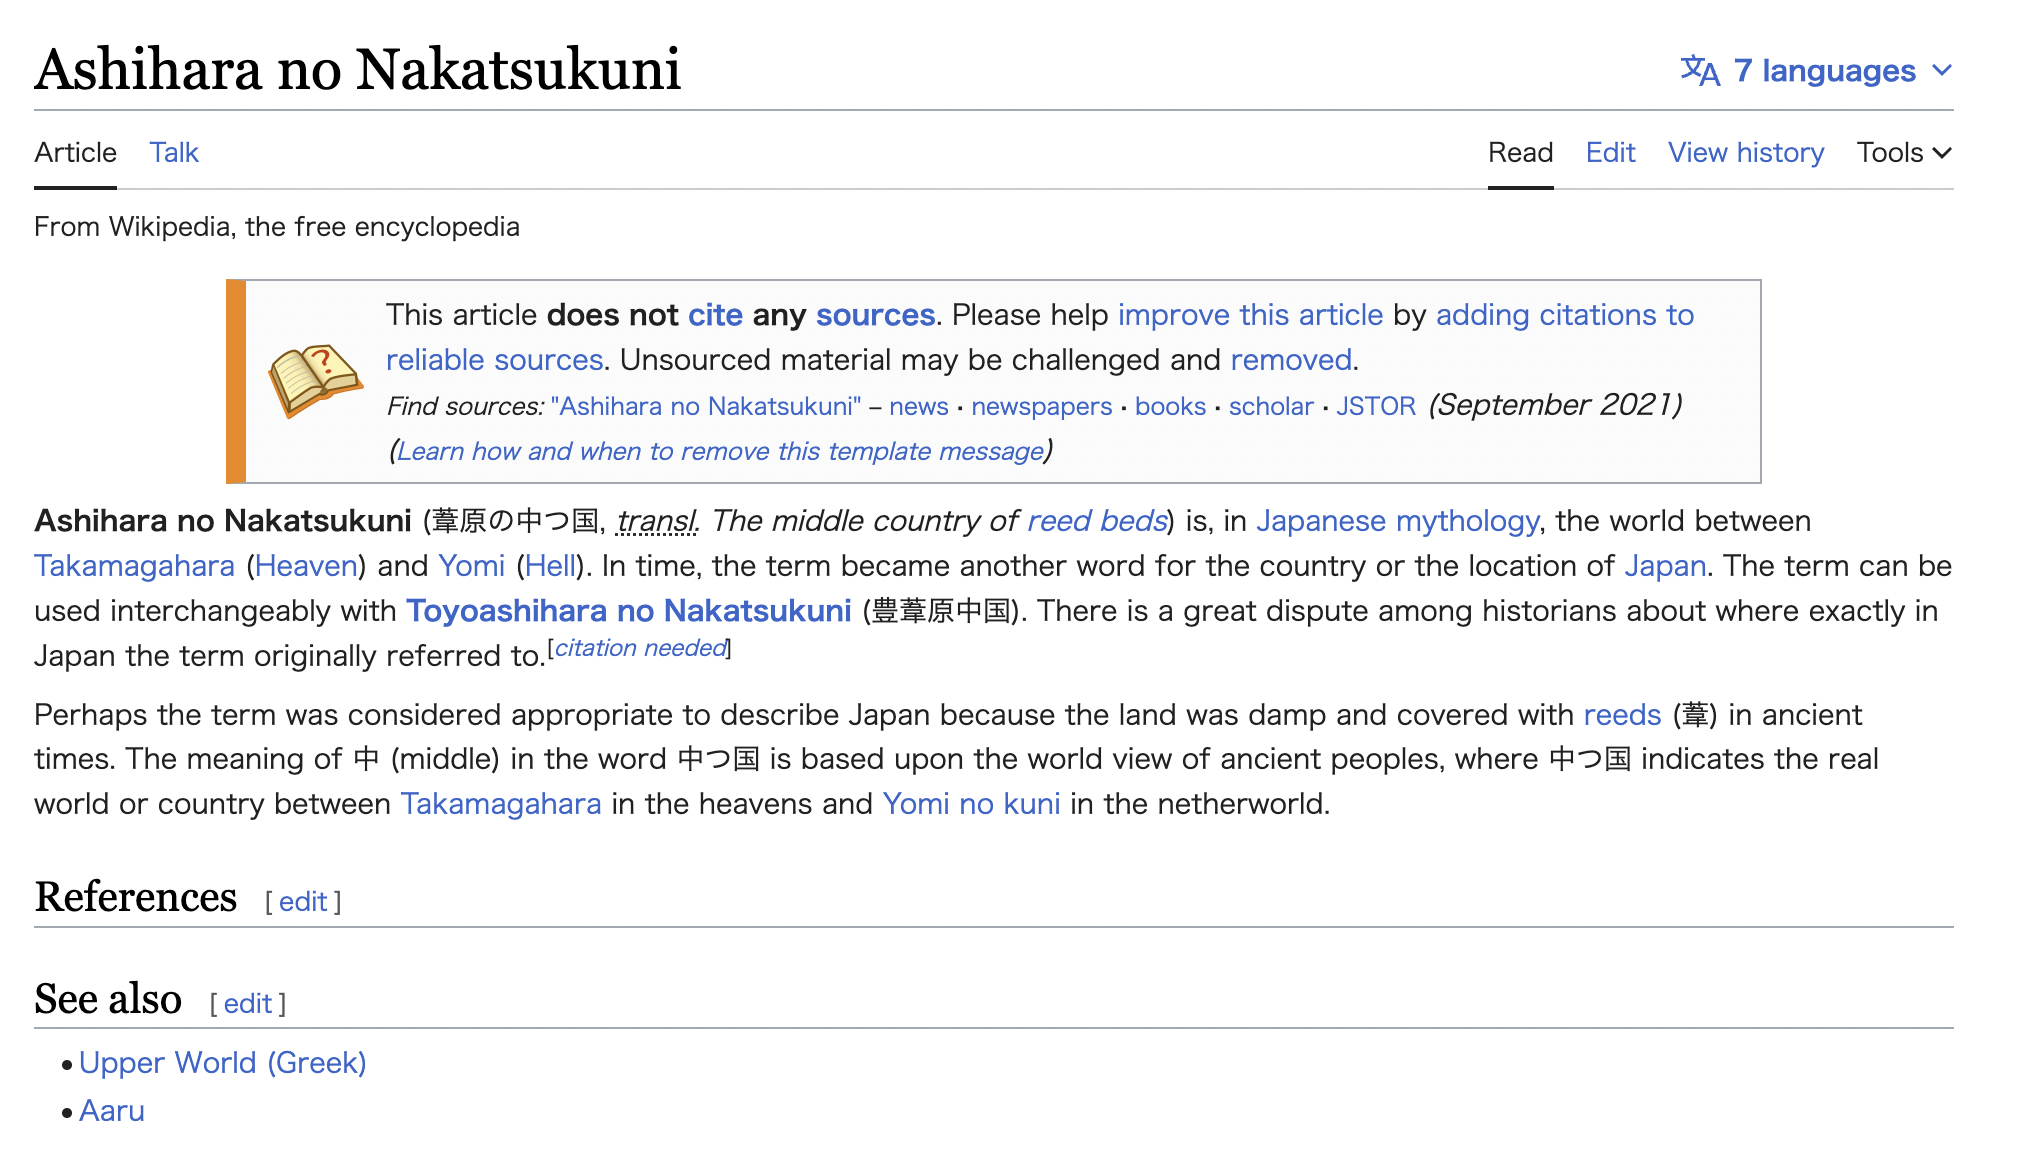Follow the 'cite' link in notice

pyautogui.click(x=715, y=315)
